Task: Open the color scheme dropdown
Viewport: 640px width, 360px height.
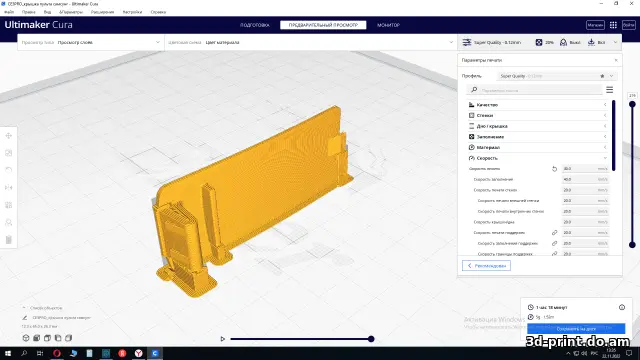Action: pos(311,42)
